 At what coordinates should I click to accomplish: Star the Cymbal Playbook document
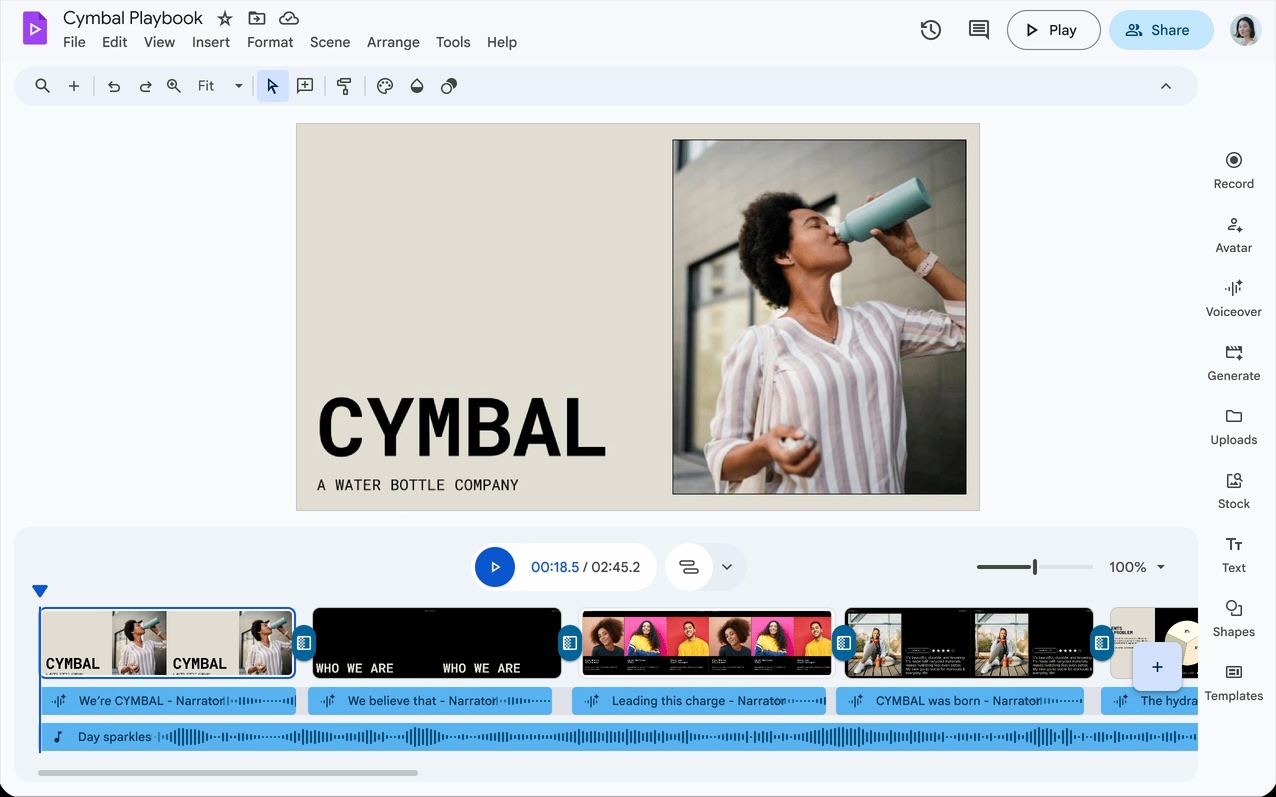pyautogui.click(x=225, y=18)
